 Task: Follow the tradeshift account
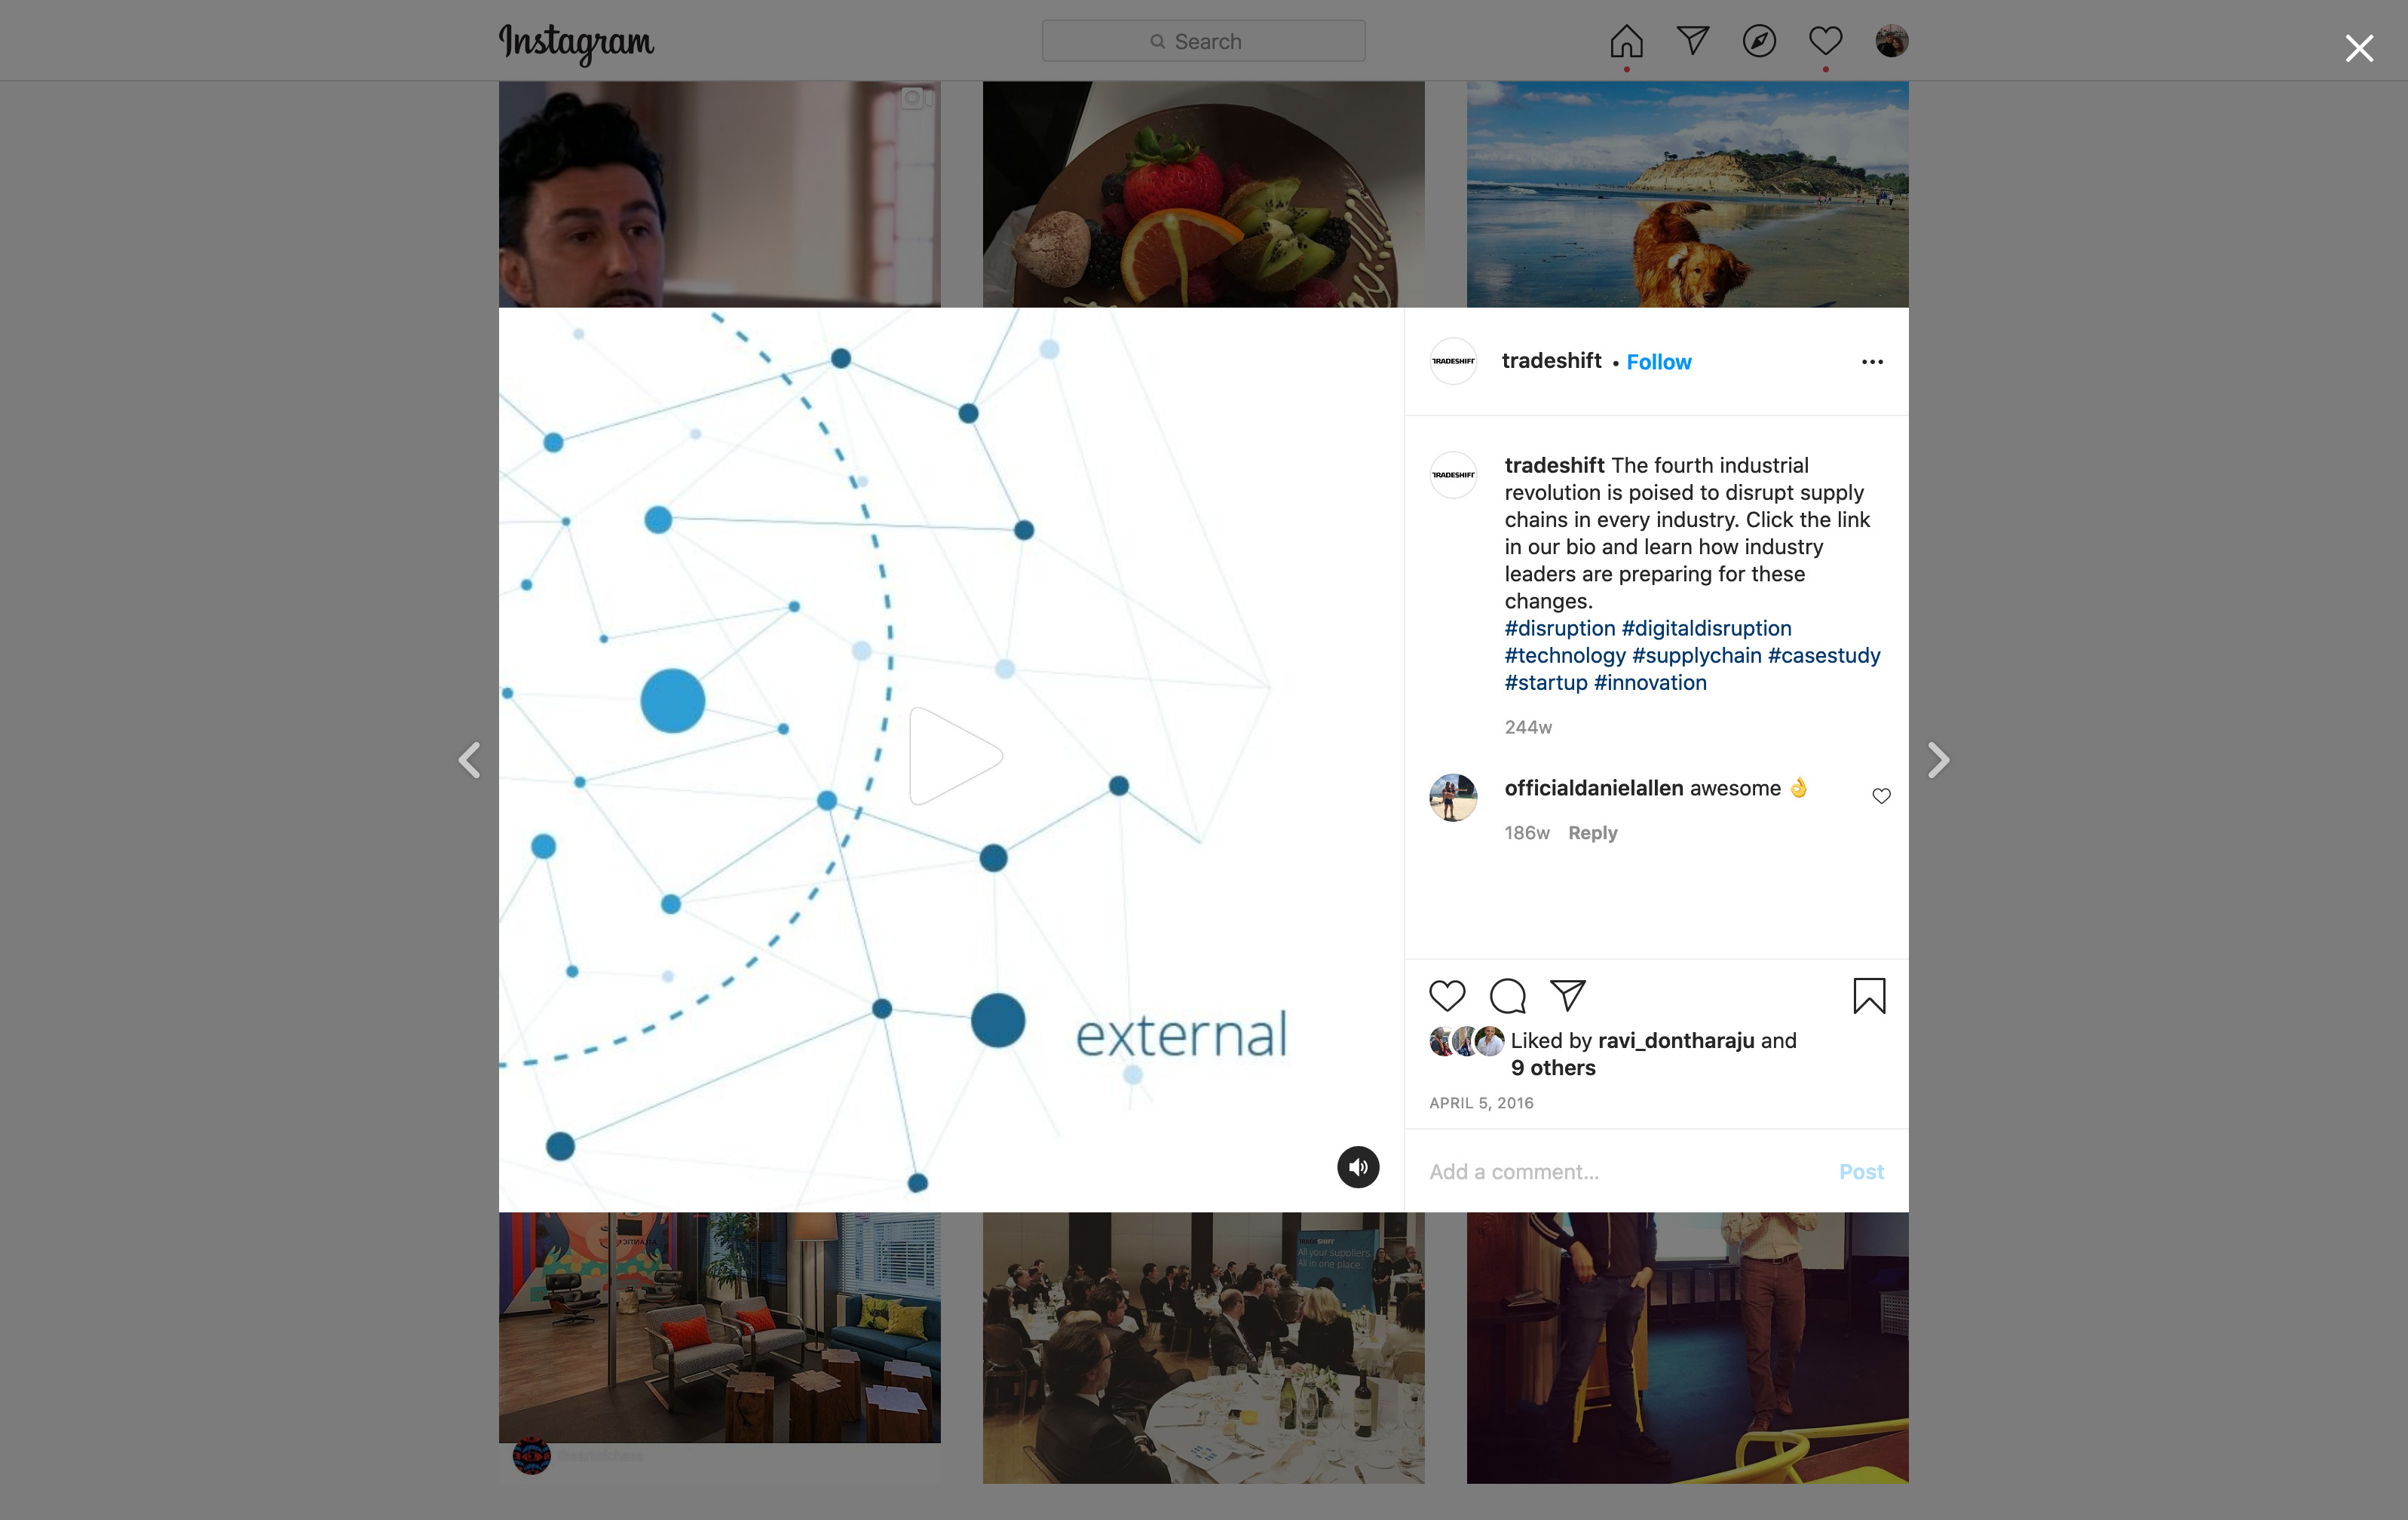pyautogui.click(x=1658, y=362)
